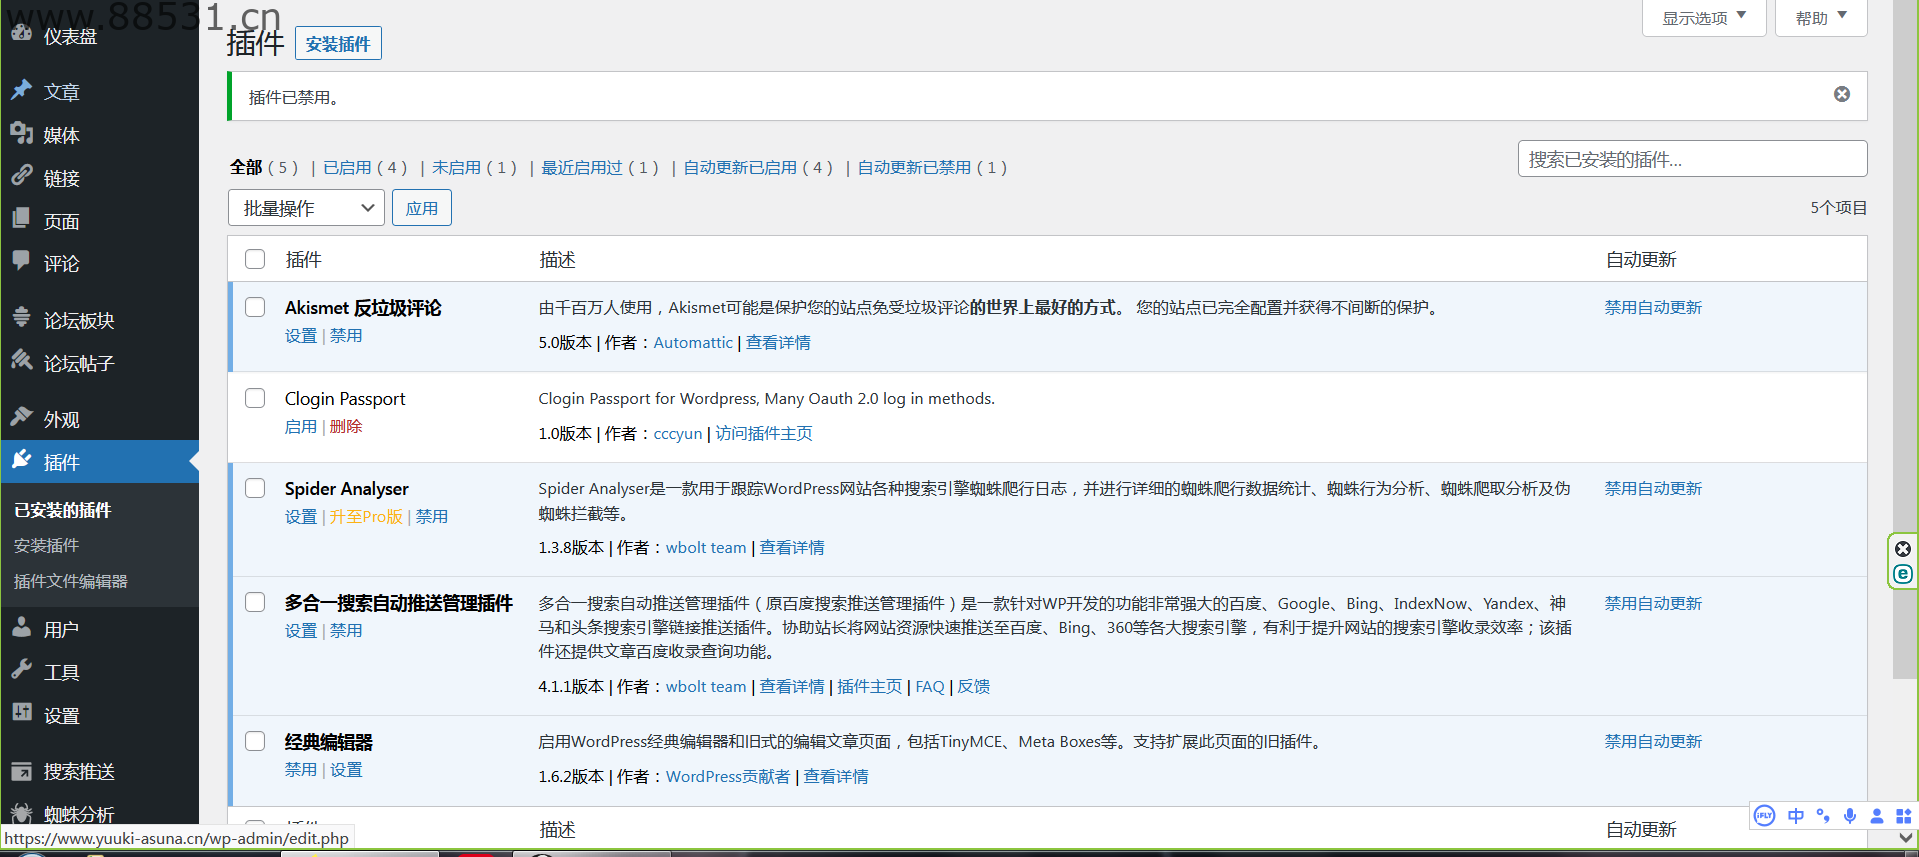Click the Appearance paintbrush icon

tap(21, 417)
